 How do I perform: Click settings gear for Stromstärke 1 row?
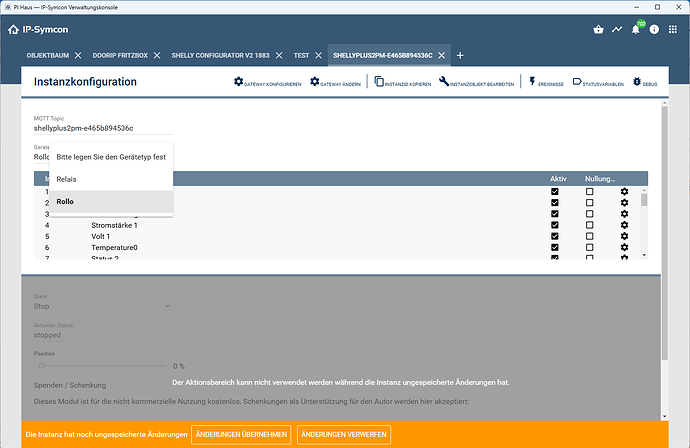pyautogui.click(x=624, y=225)
